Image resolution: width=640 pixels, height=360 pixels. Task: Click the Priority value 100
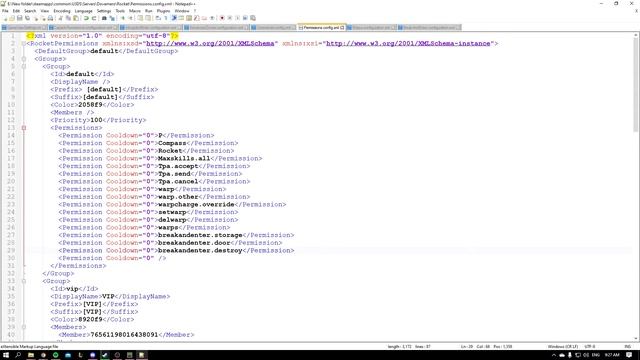[96, 120]
